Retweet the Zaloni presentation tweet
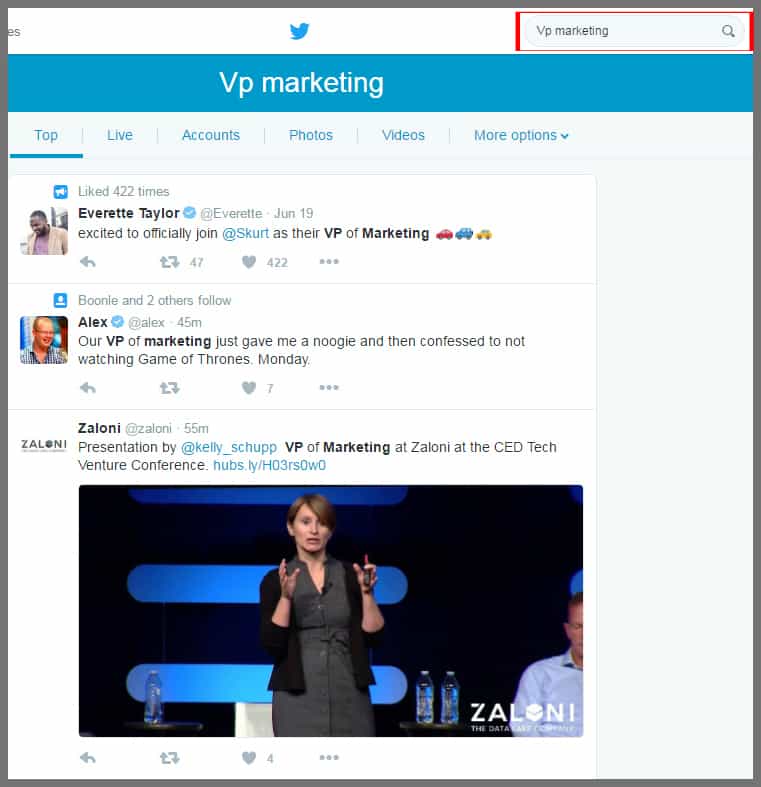The image size is (761, 787). click(x=170, y=758)
